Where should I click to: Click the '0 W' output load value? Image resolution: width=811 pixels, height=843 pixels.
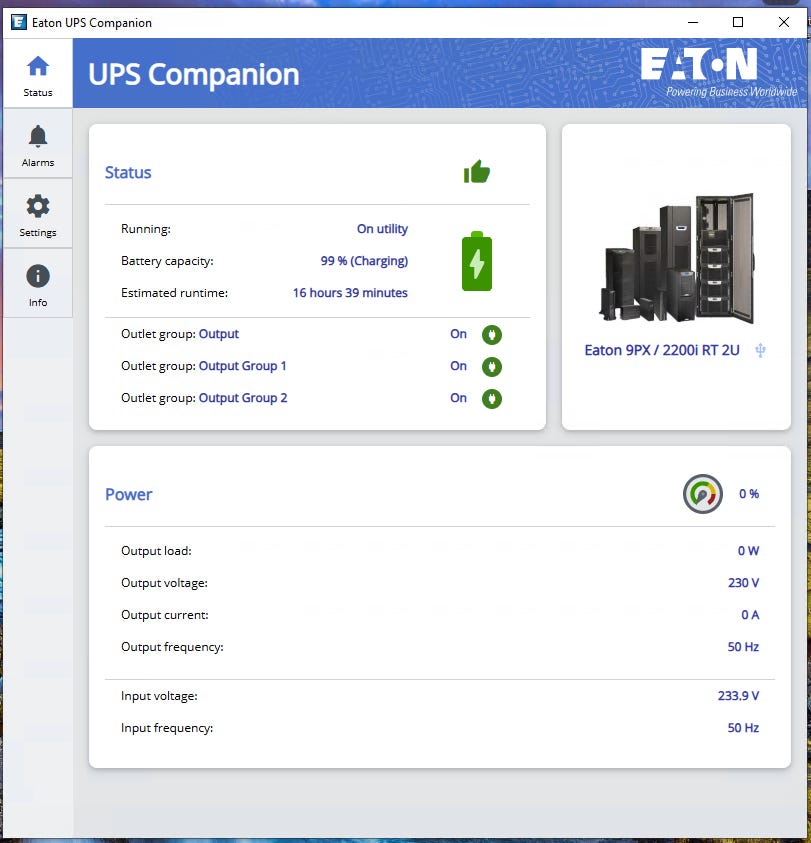[x=748, y=551]
